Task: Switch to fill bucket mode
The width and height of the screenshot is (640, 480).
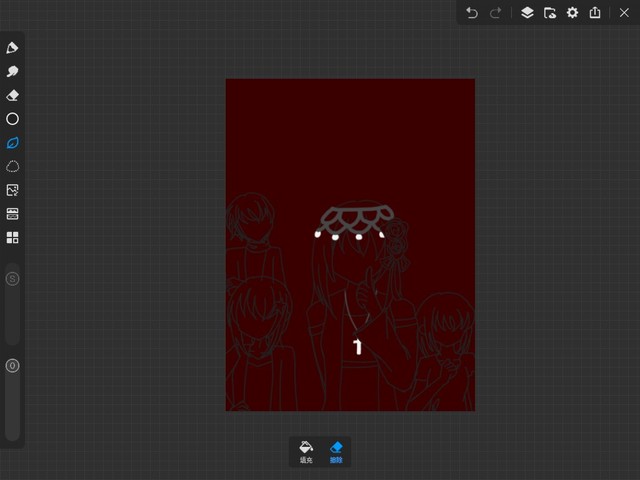Action: click(306, 451)
